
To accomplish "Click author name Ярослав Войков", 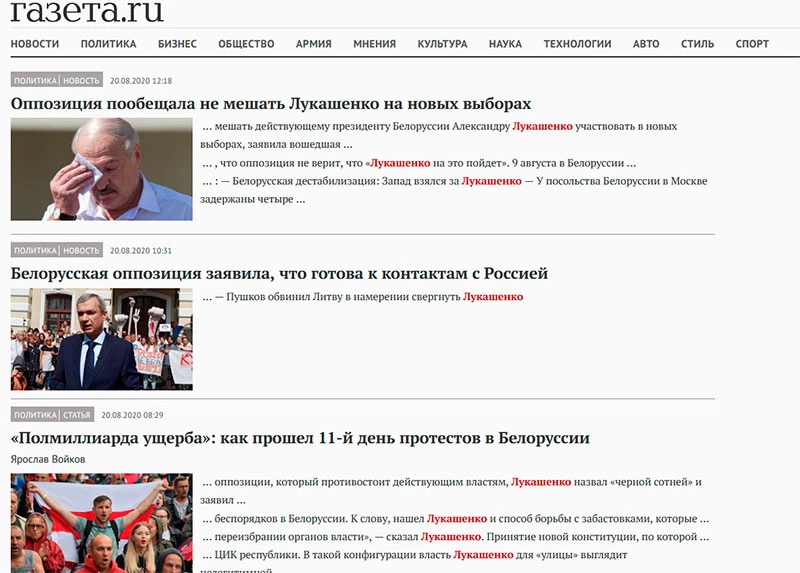I will tap(48, 459).
